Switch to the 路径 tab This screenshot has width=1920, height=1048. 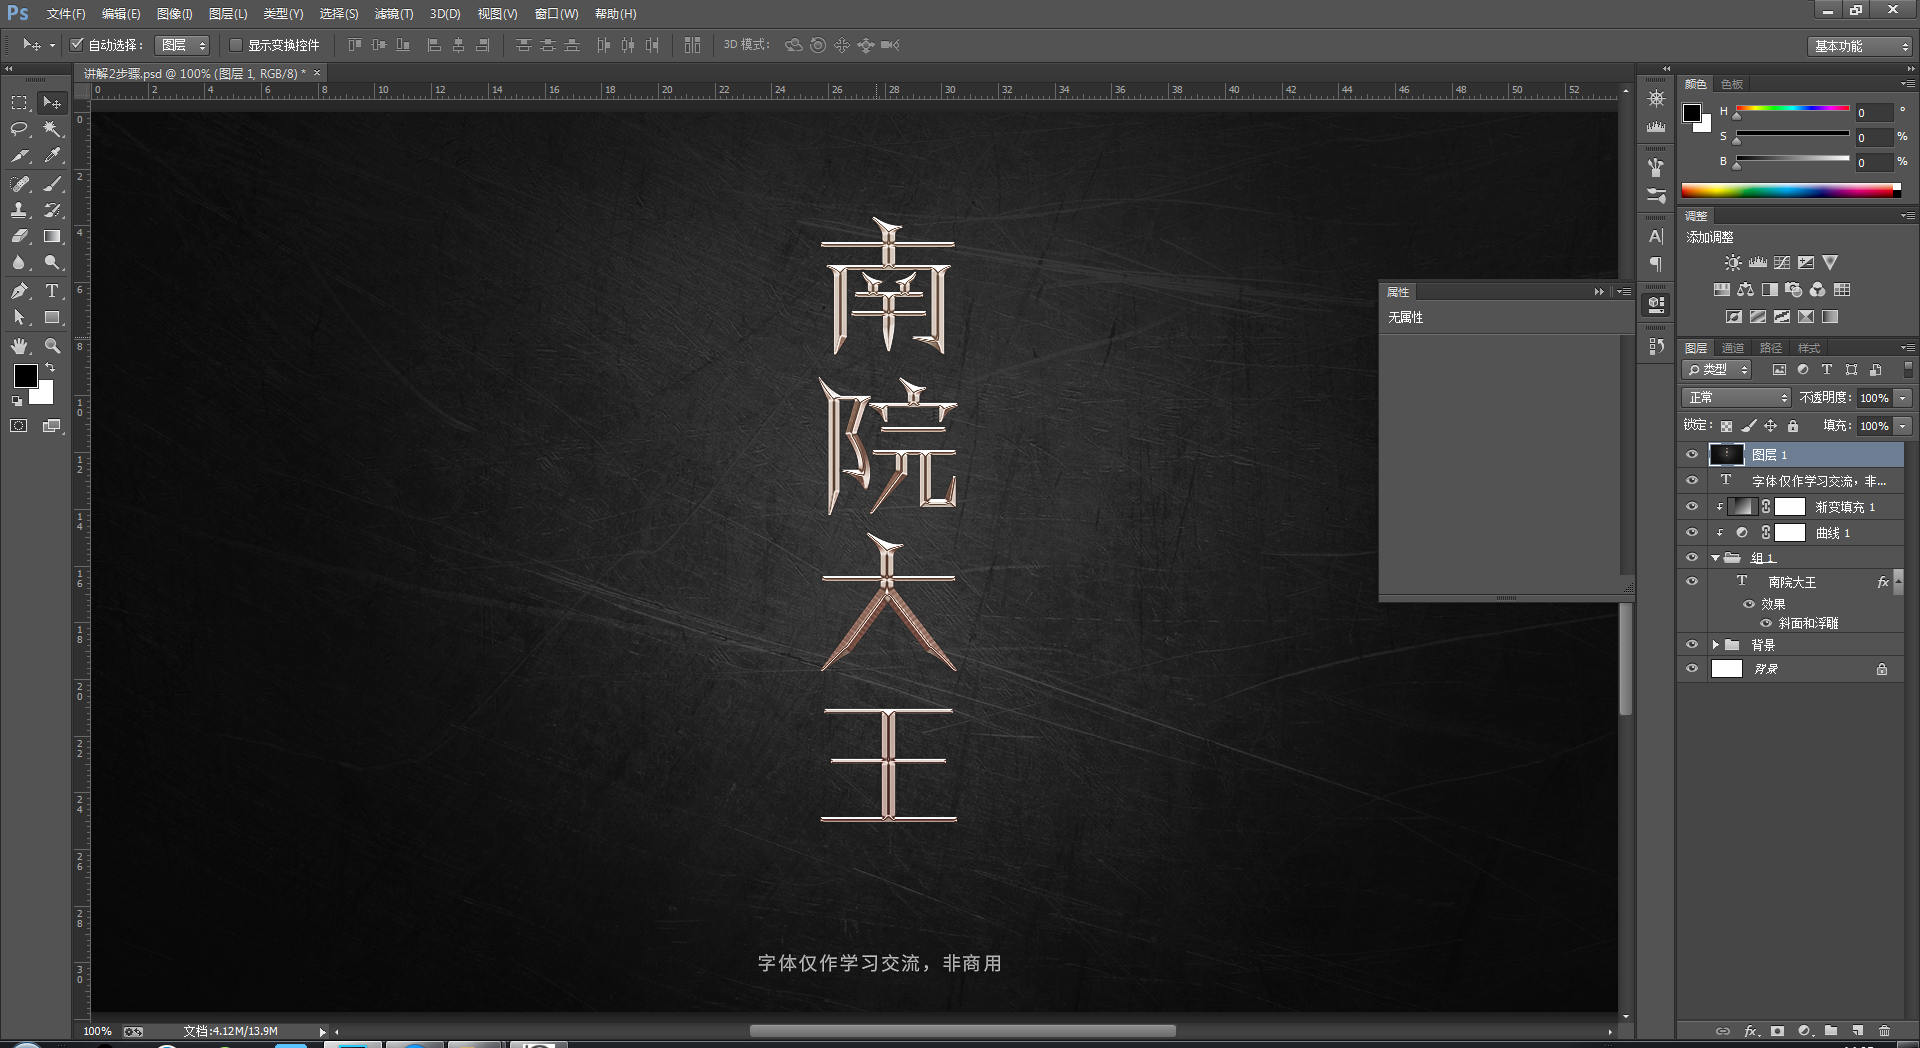coord(1771,348)
